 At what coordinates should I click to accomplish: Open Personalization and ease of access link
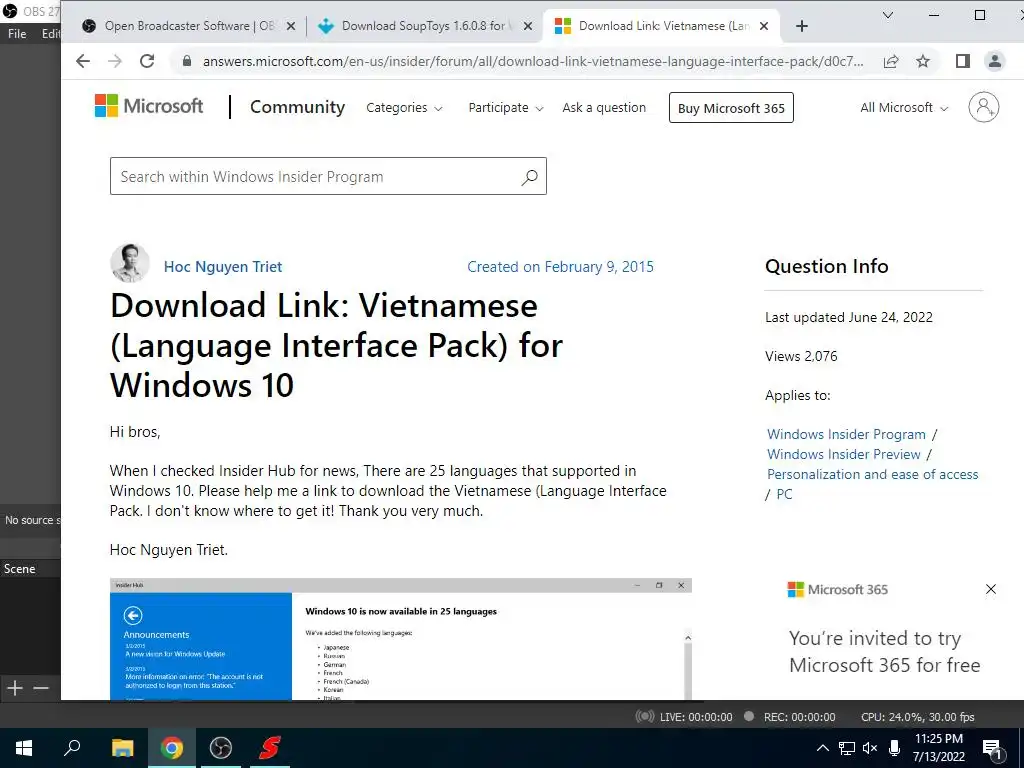(872, 475)
